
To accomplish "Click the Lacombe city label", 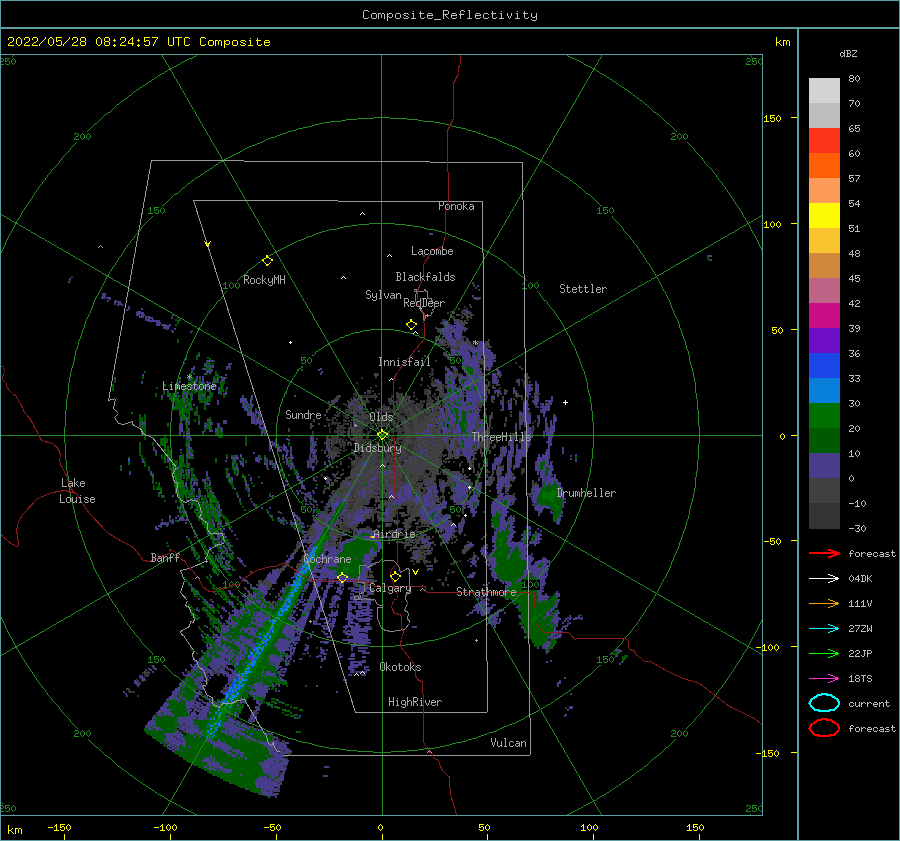I will point(432,251).
